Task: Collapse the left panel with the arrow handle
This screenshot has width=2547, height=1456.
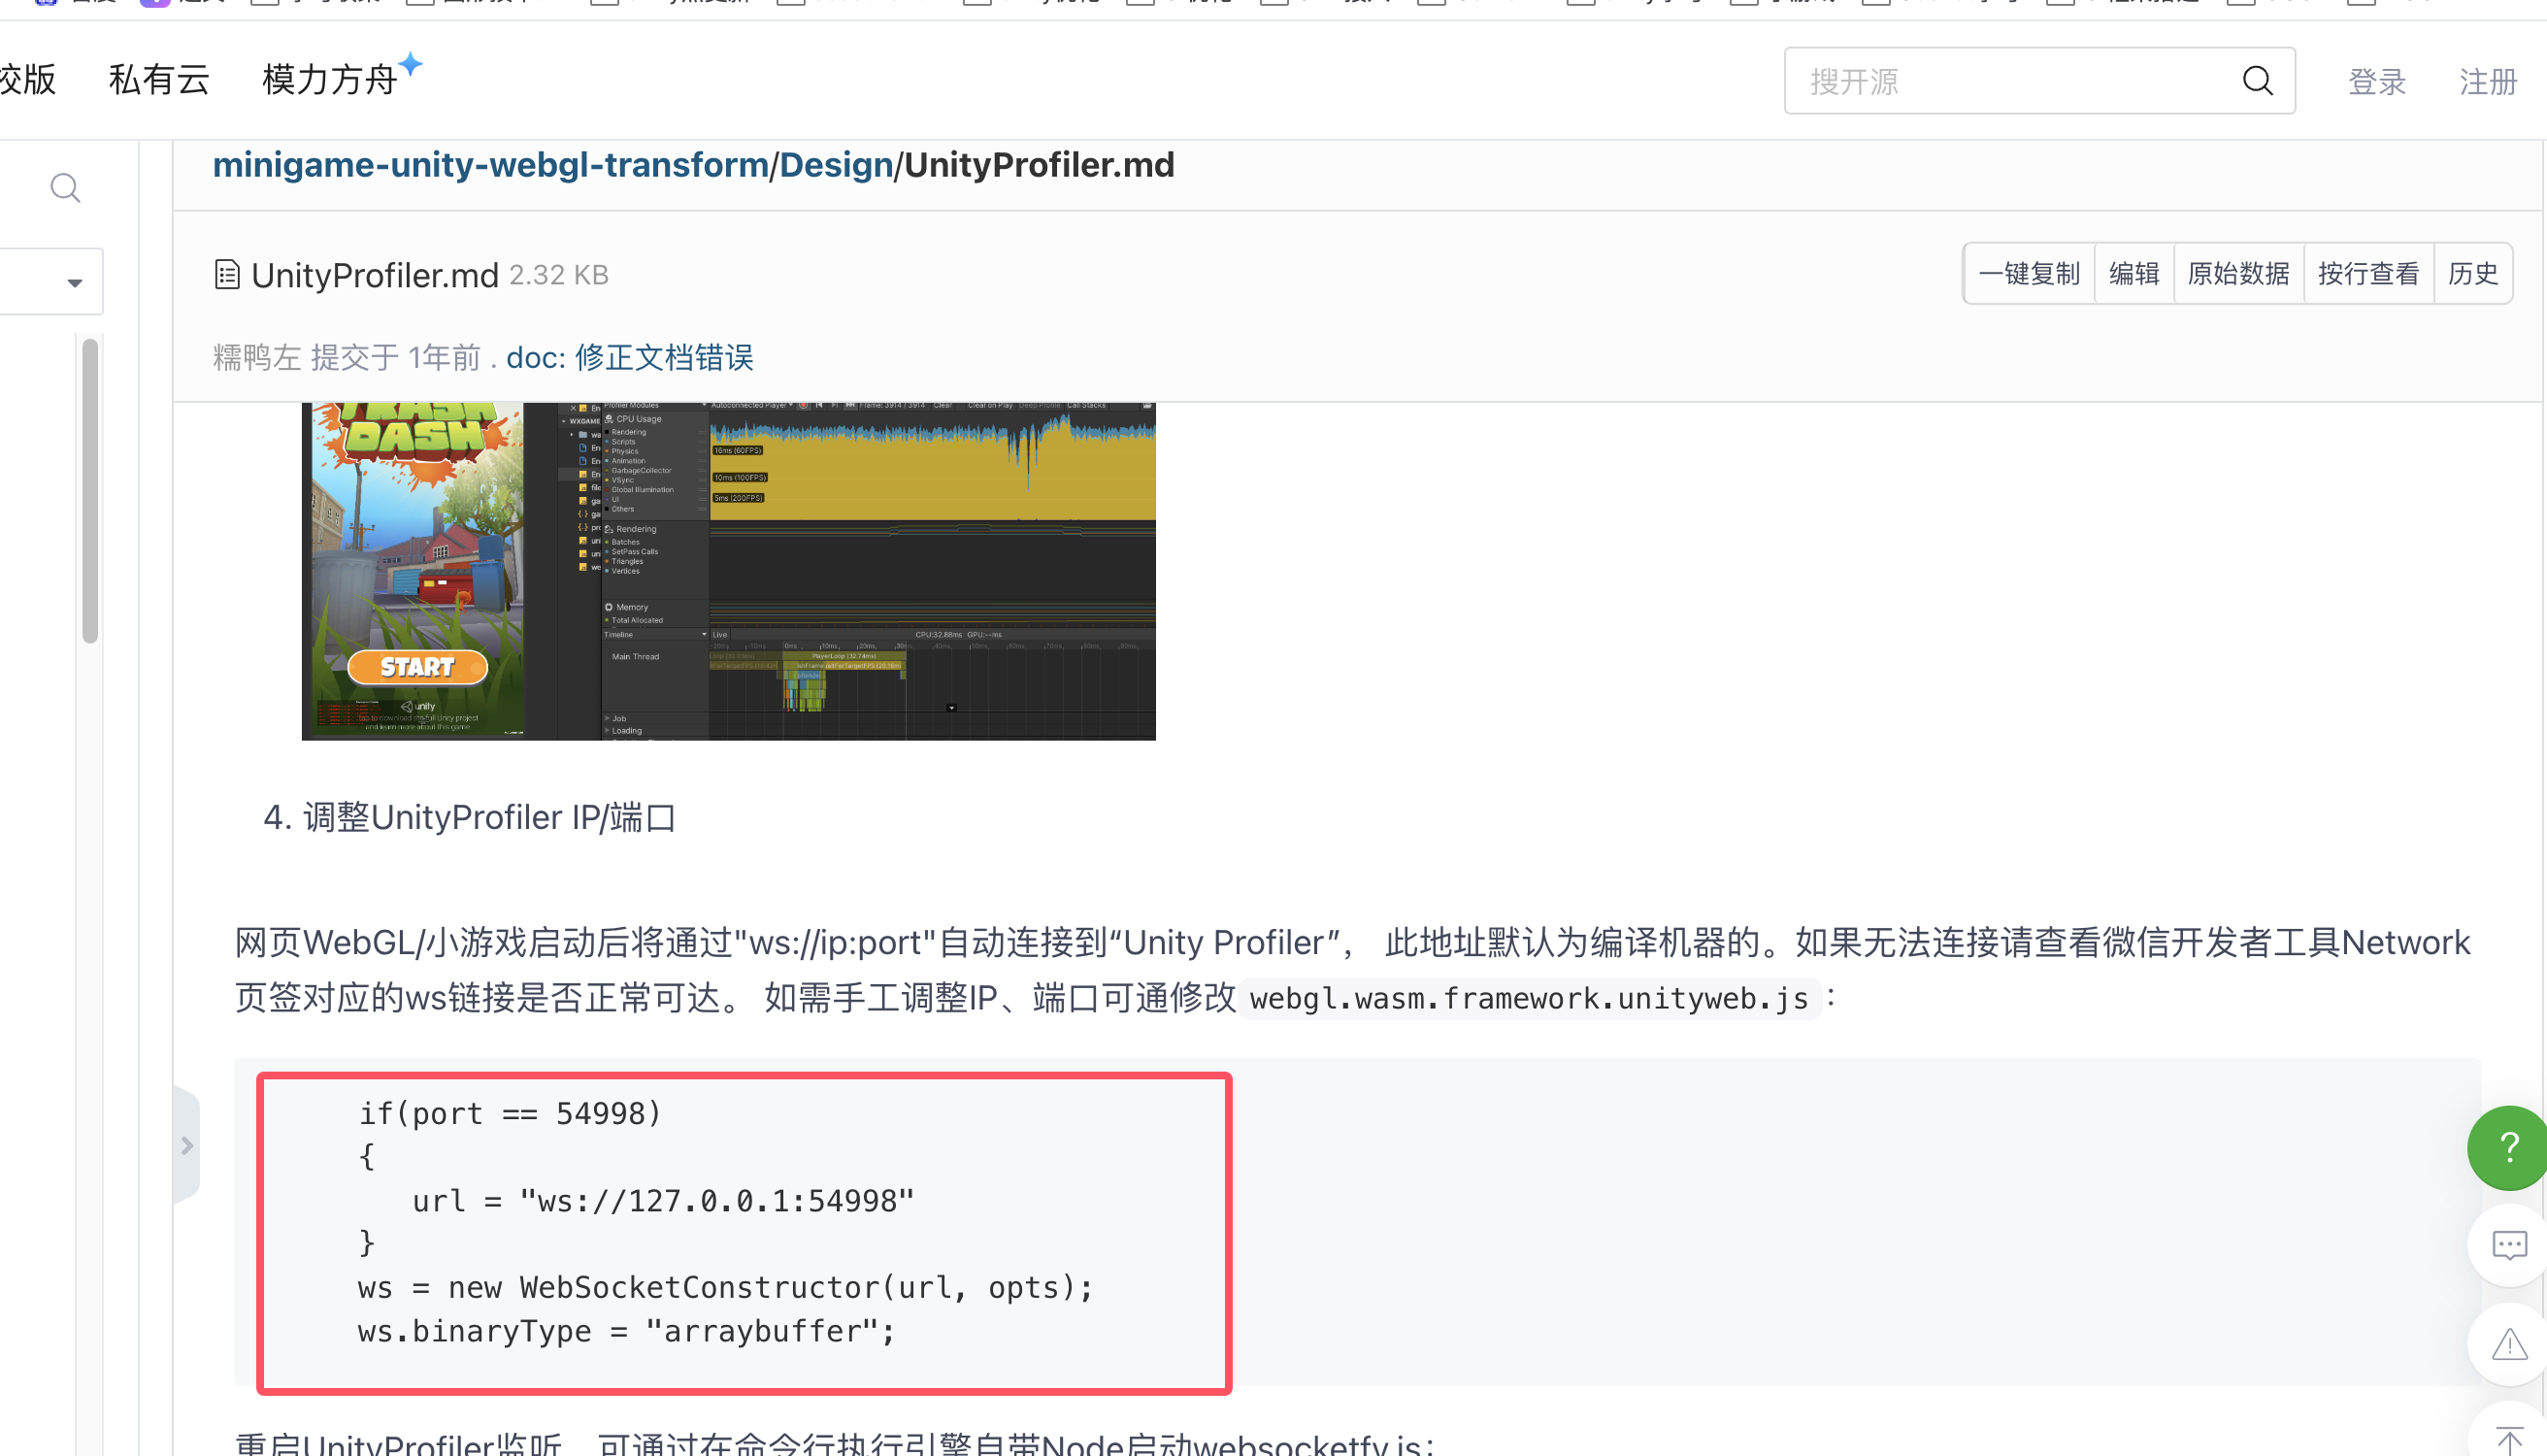Action: click(188, 1146)
